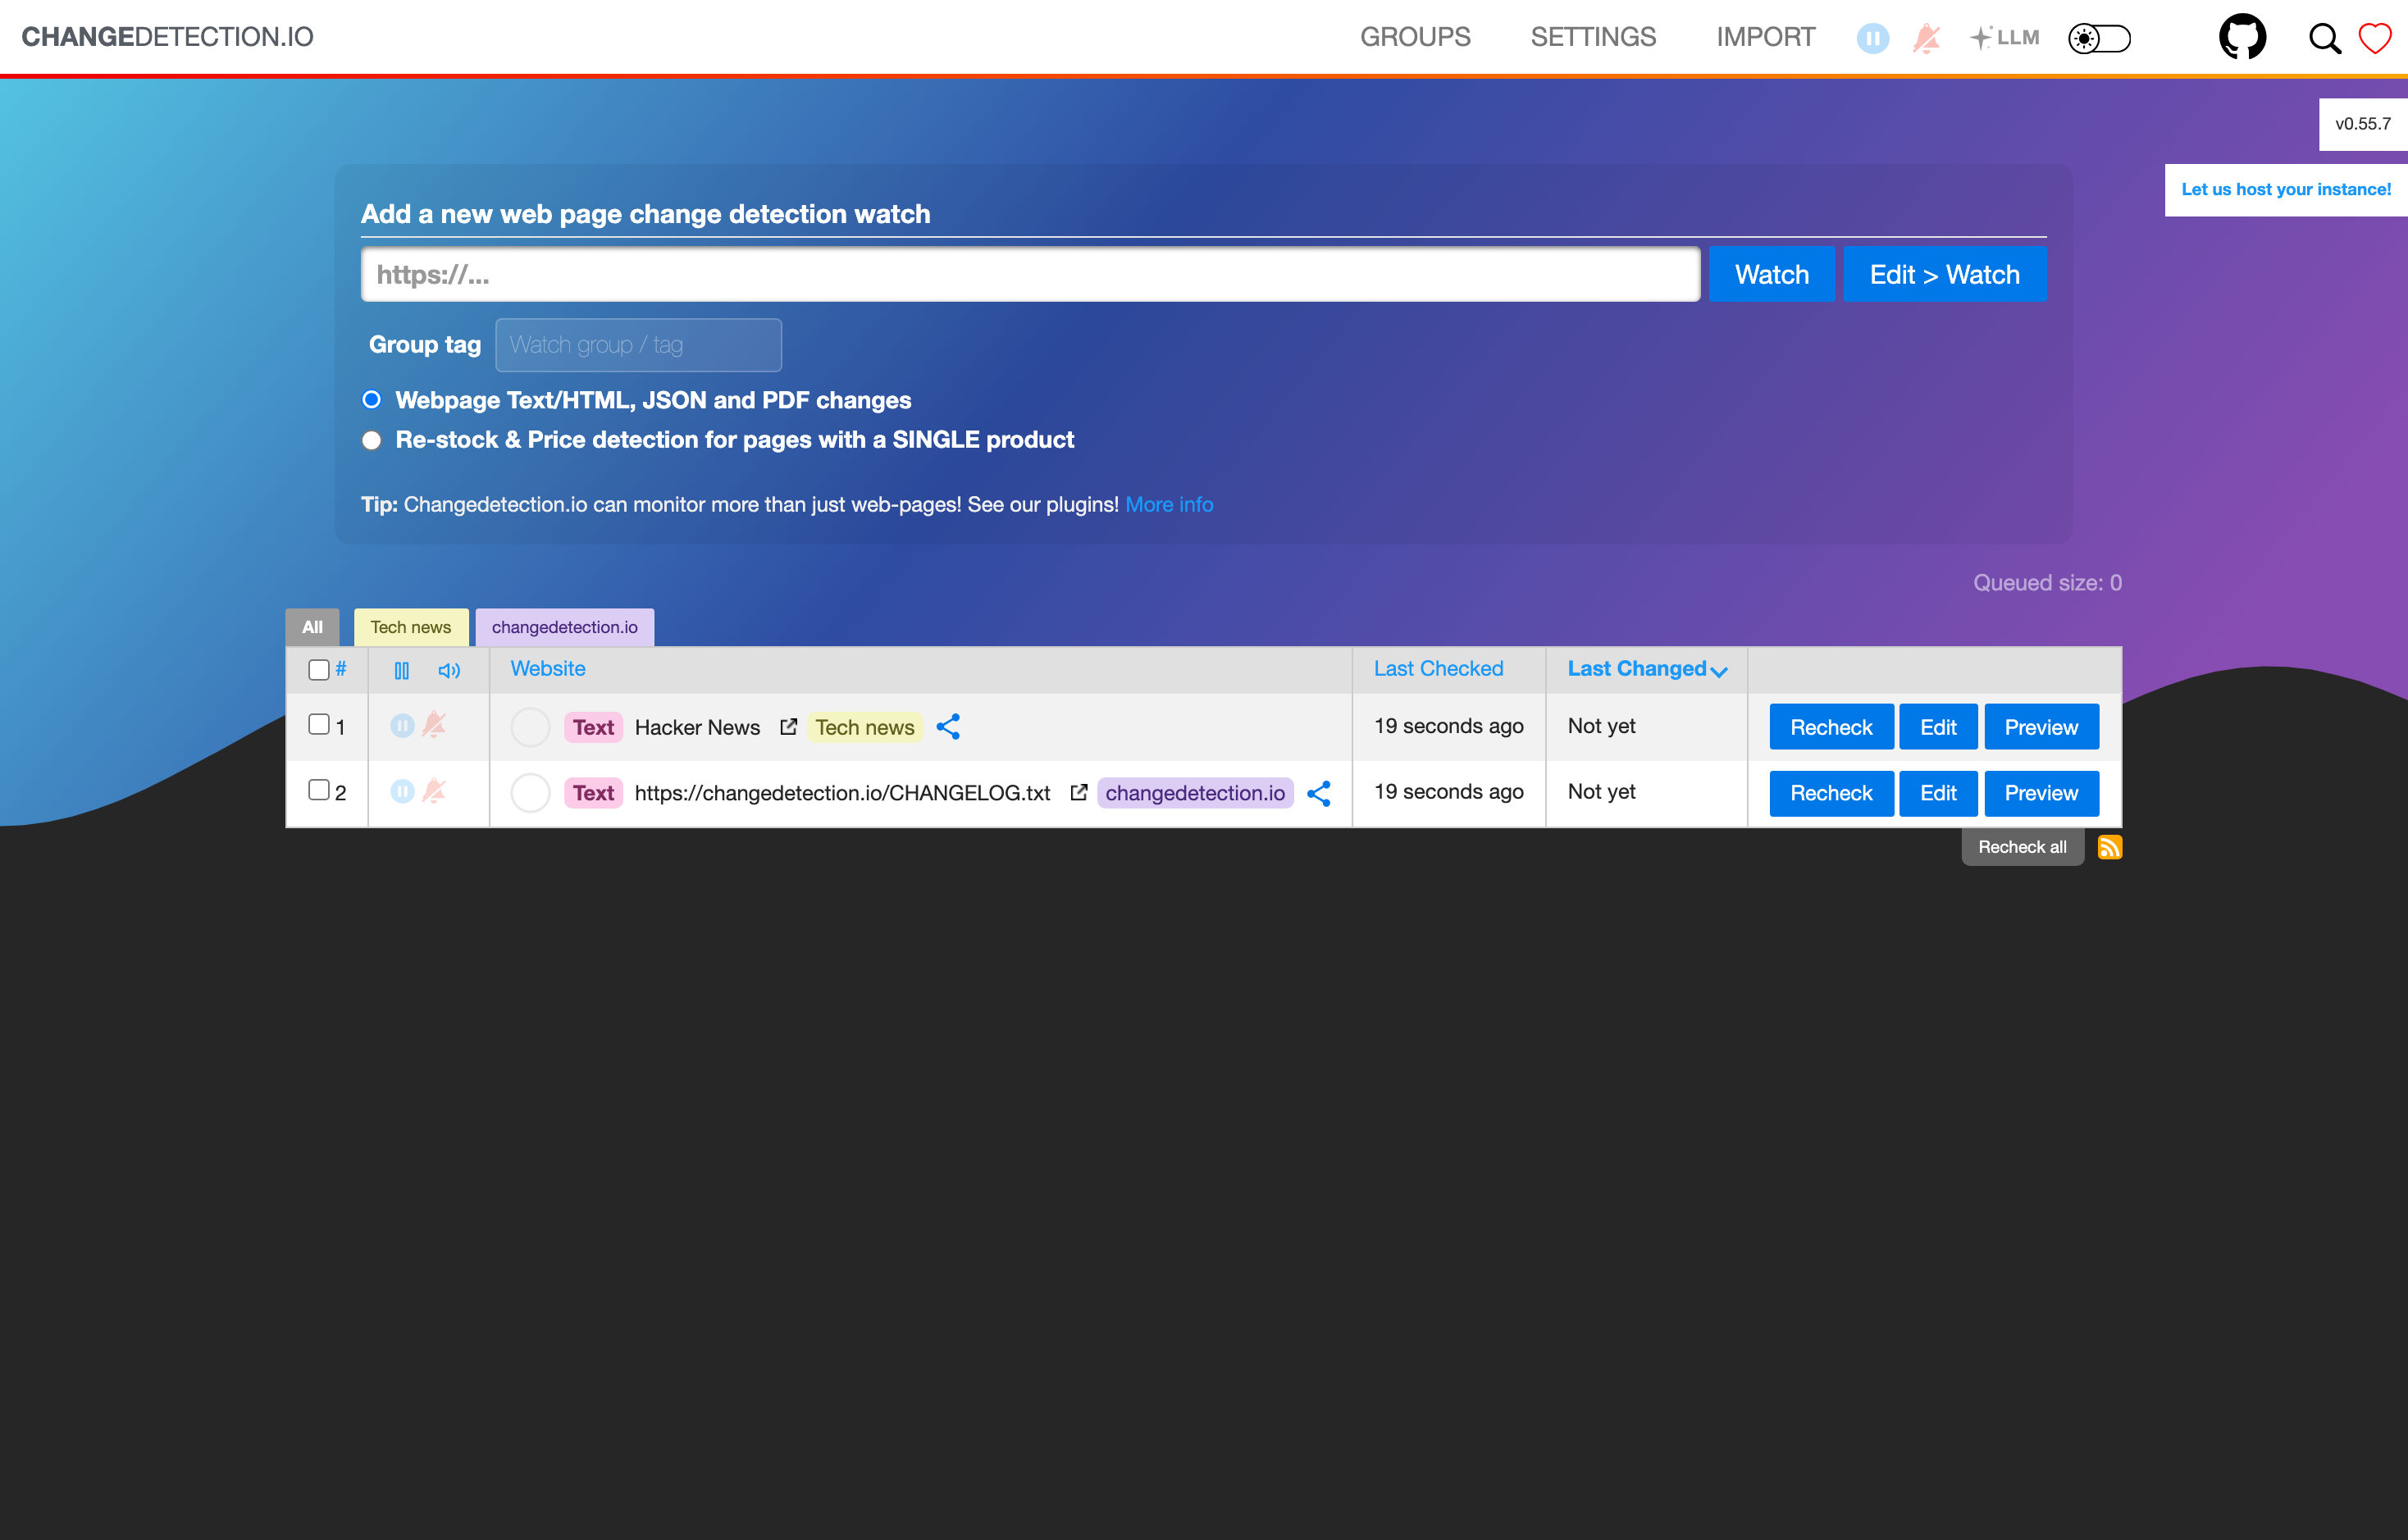Open the GitHub repository icon
Image resolution: width=2408 pixels, height=1540 pixels.
[2242, 37]
